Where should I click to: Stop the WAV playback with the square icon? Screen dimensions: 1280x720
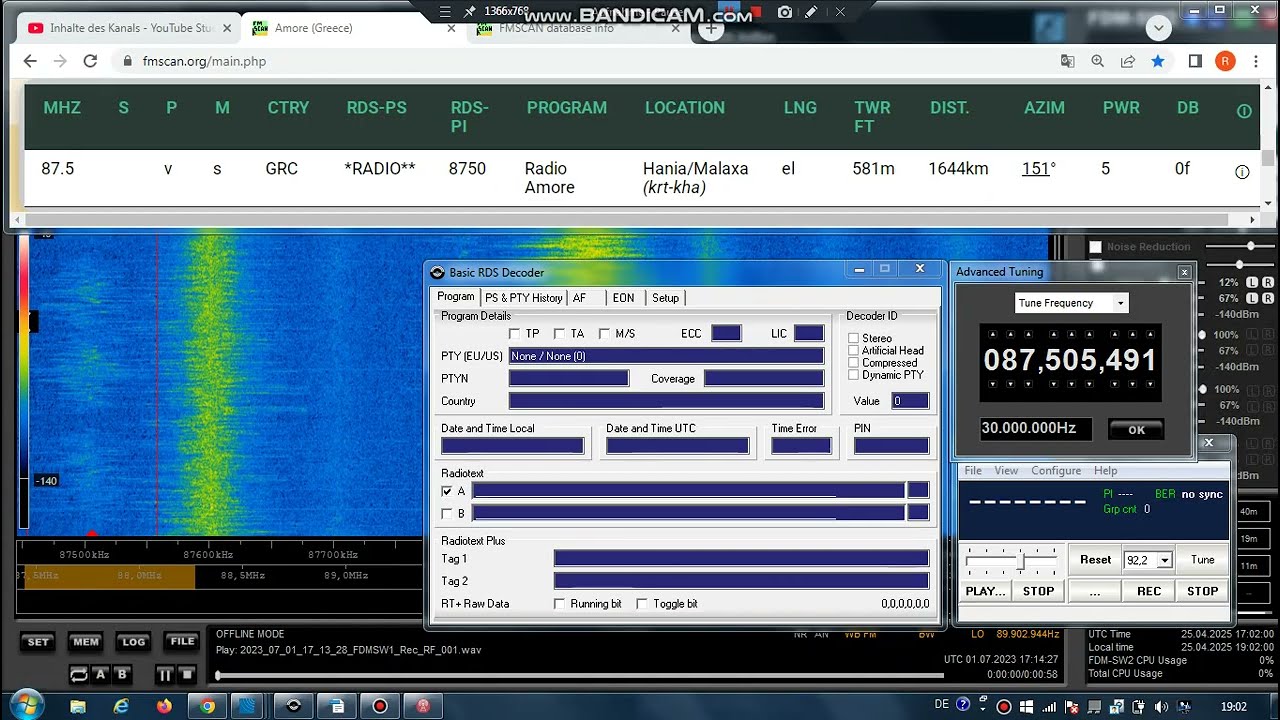tap(186, 675)
